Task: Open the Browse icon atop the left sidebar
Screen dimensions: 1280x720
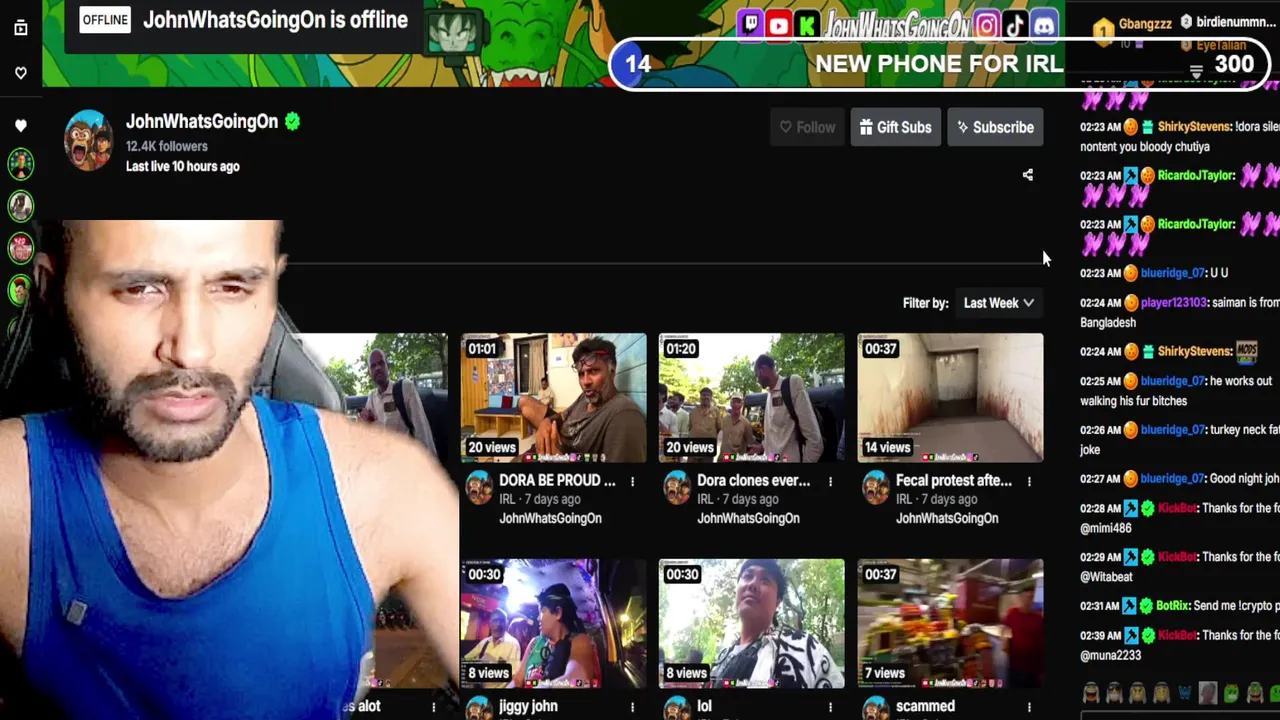Action: [20, 28]
